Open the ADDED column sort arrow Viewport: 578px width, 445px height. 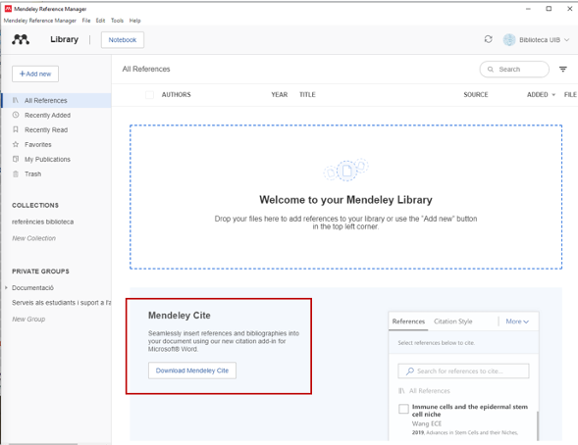click(553, 95)
